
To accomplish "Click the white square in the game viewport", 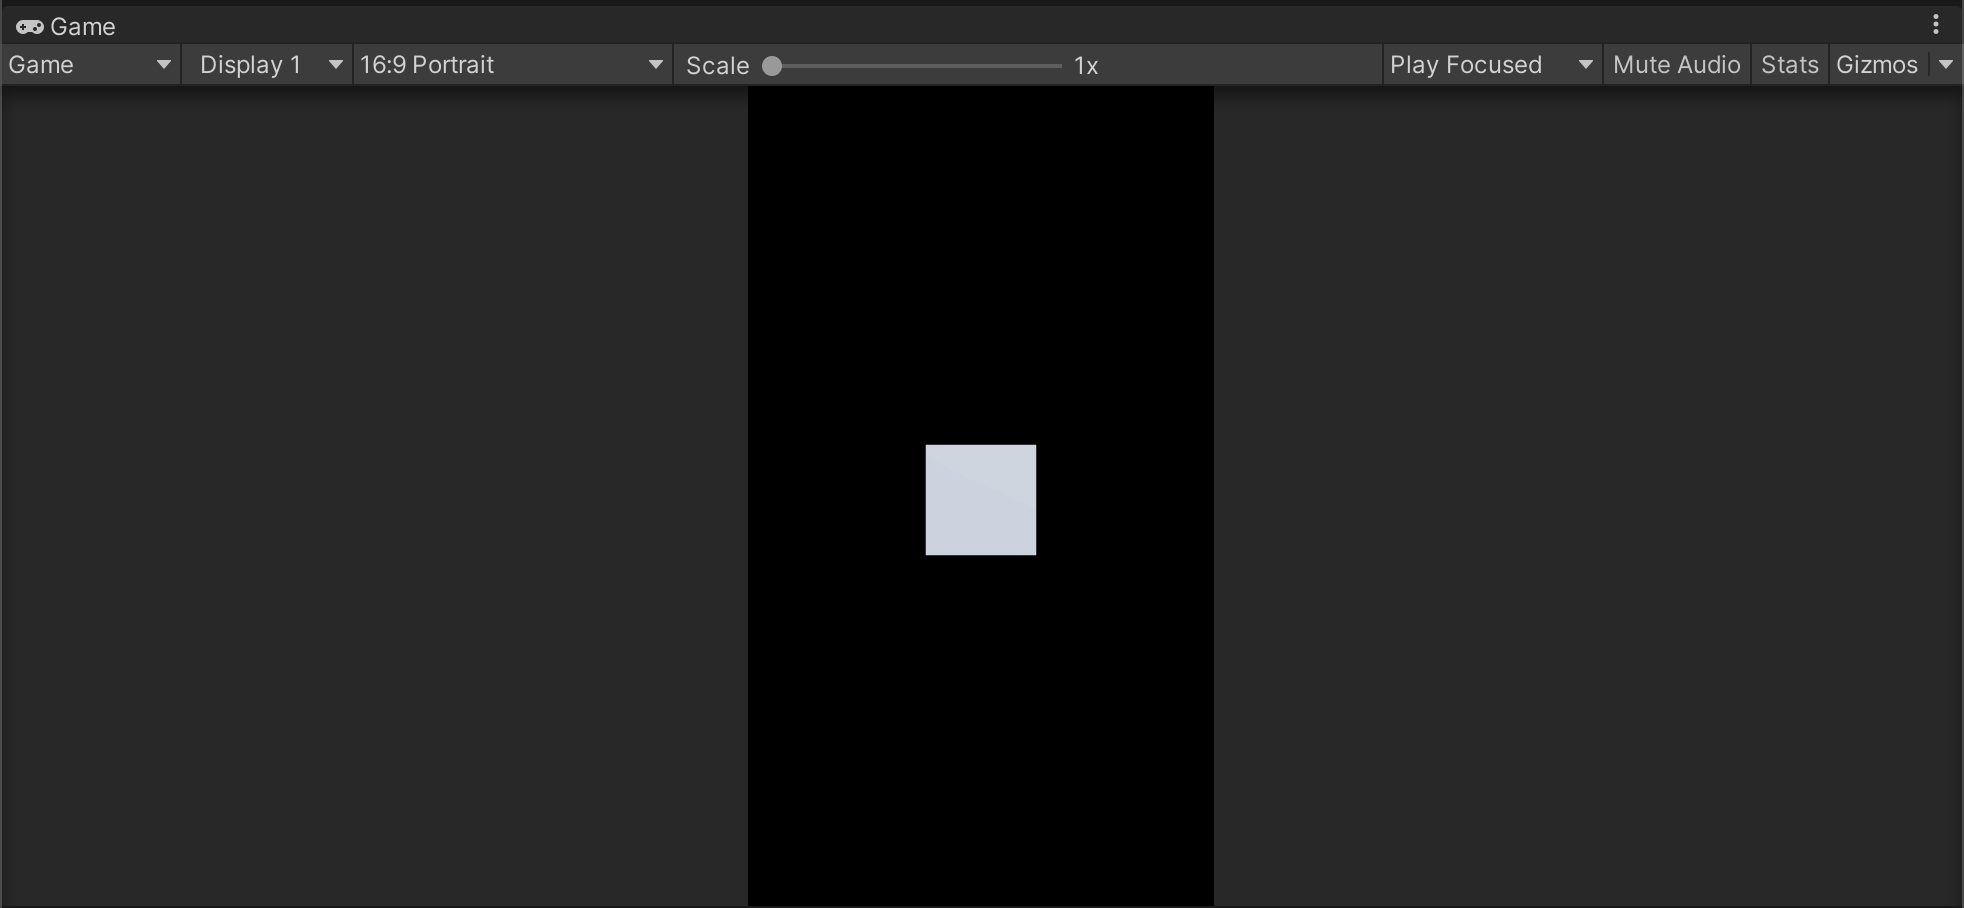I will [x=980, y=500].
